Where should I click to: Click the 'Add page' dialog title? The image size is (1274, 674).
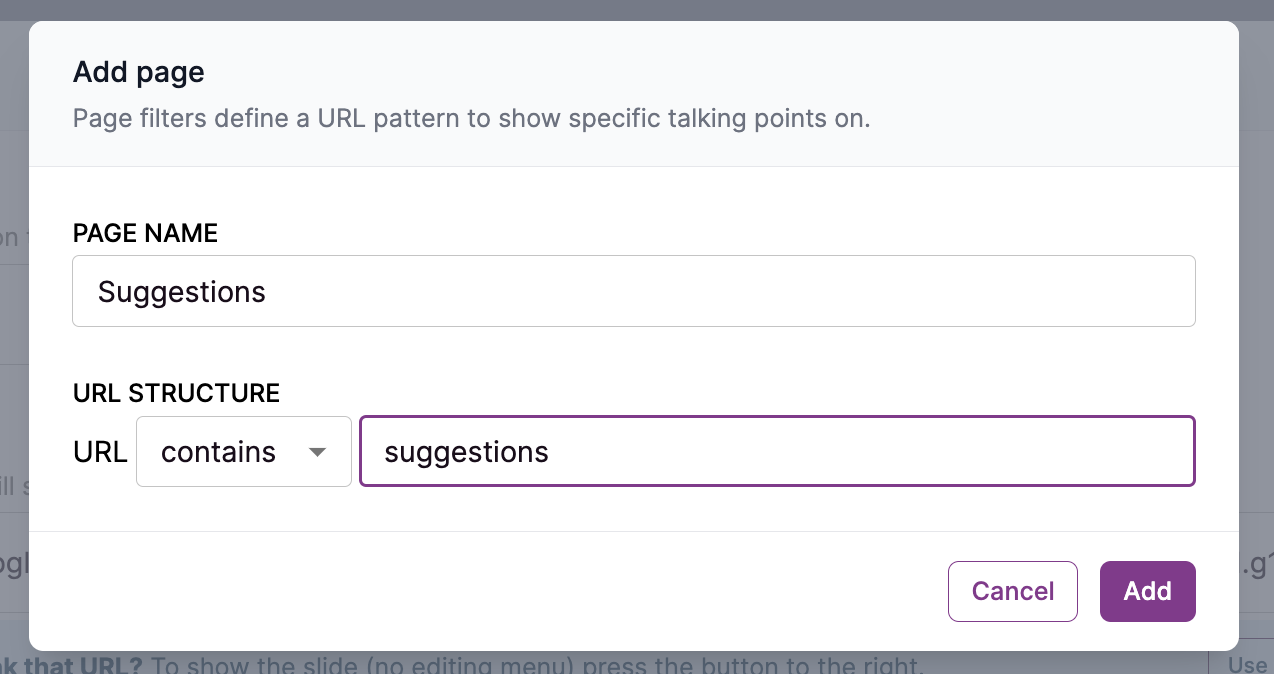pyautogui.click(x=139, y=72)
